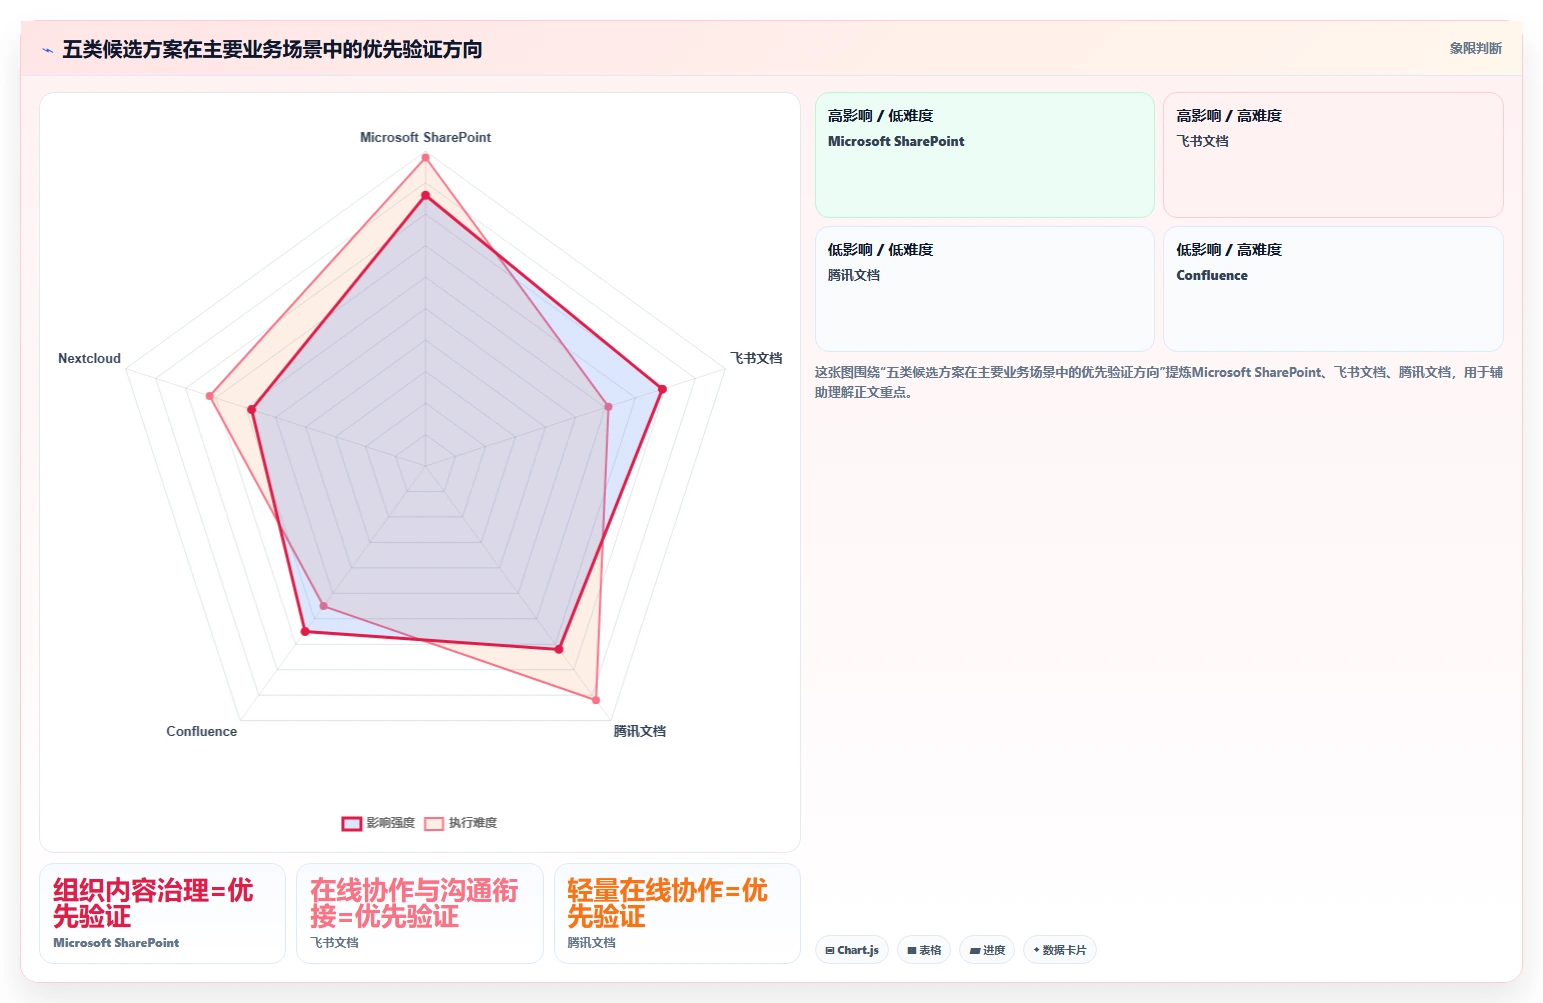Screen dimensions: 1543x1003
Task: Open the 高影响 / 高难度 quadrant card
Action: click(x=1333, y=155)
